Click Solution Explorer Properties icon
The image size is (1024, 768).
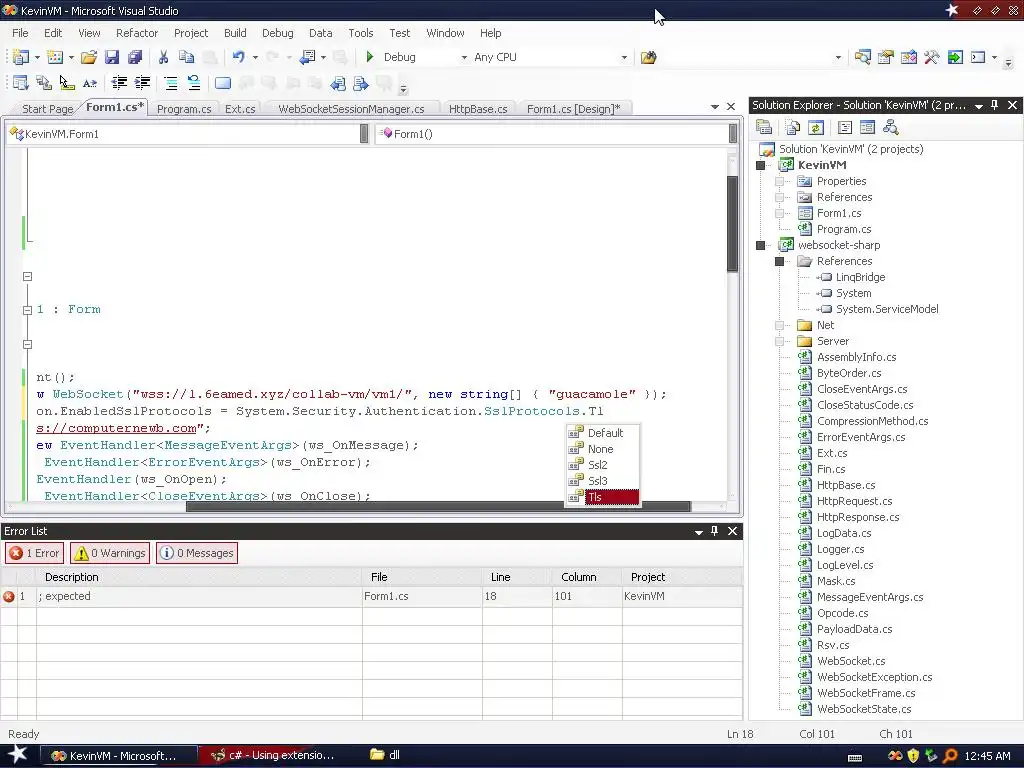pos(763,127)
